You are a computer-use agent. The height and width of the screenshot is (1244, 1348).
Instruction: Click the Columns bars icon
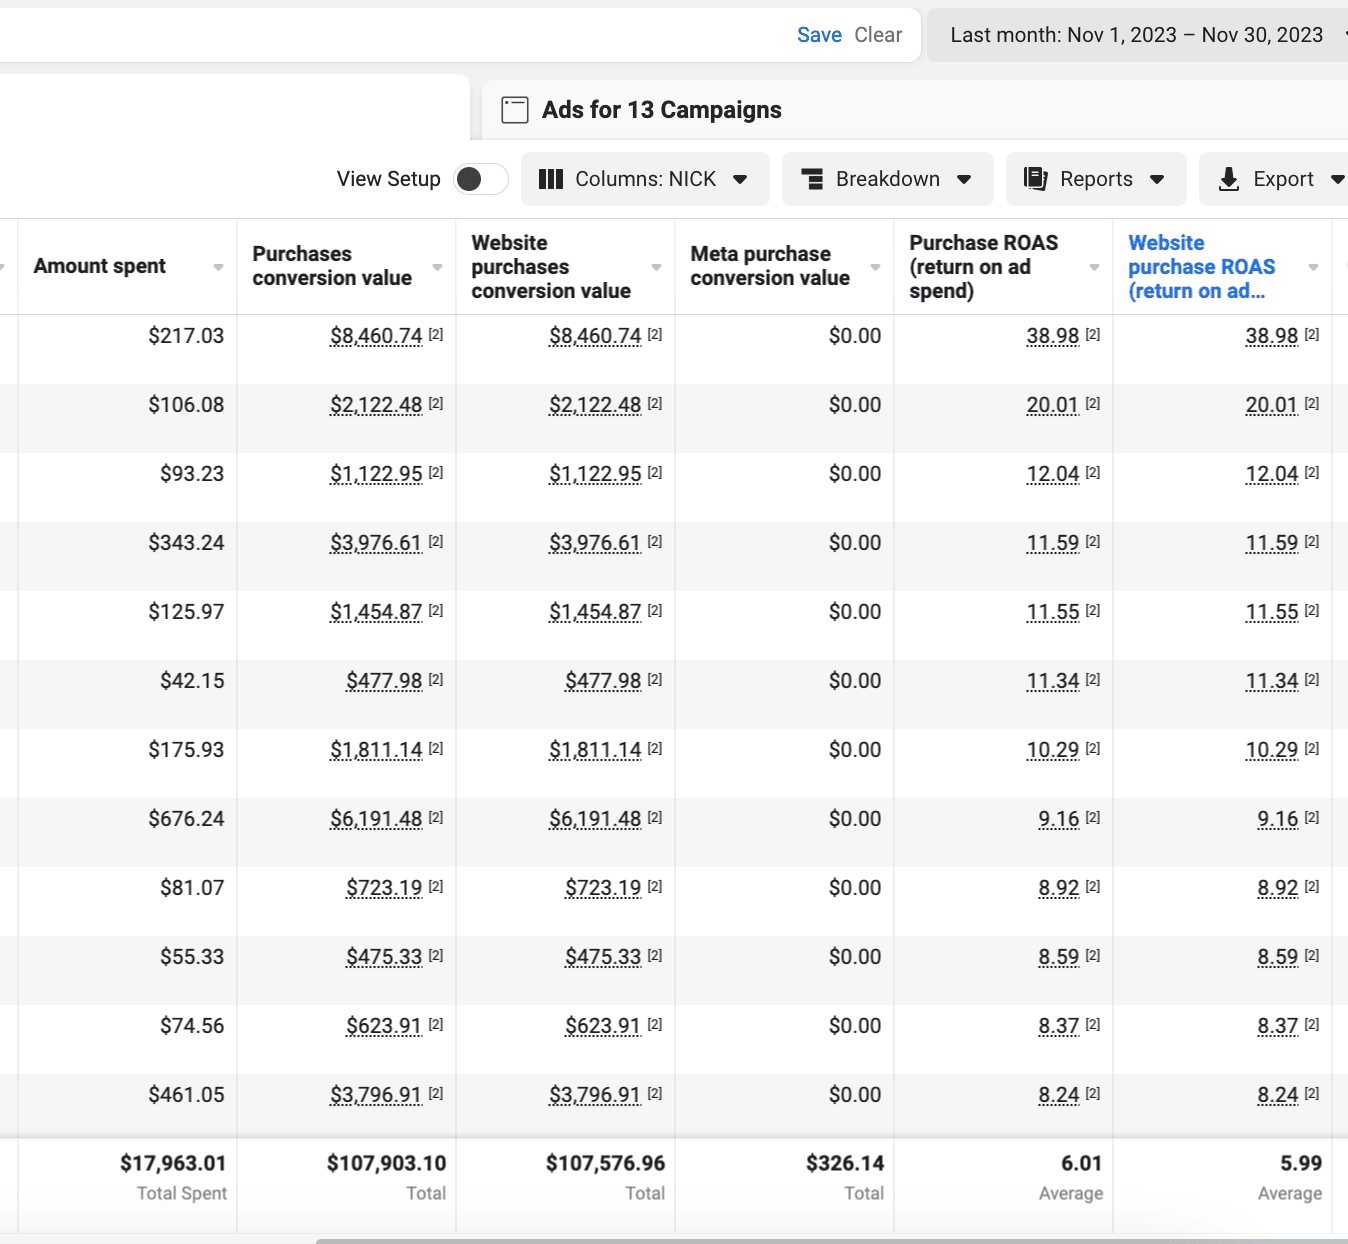(x=550, y=179)
